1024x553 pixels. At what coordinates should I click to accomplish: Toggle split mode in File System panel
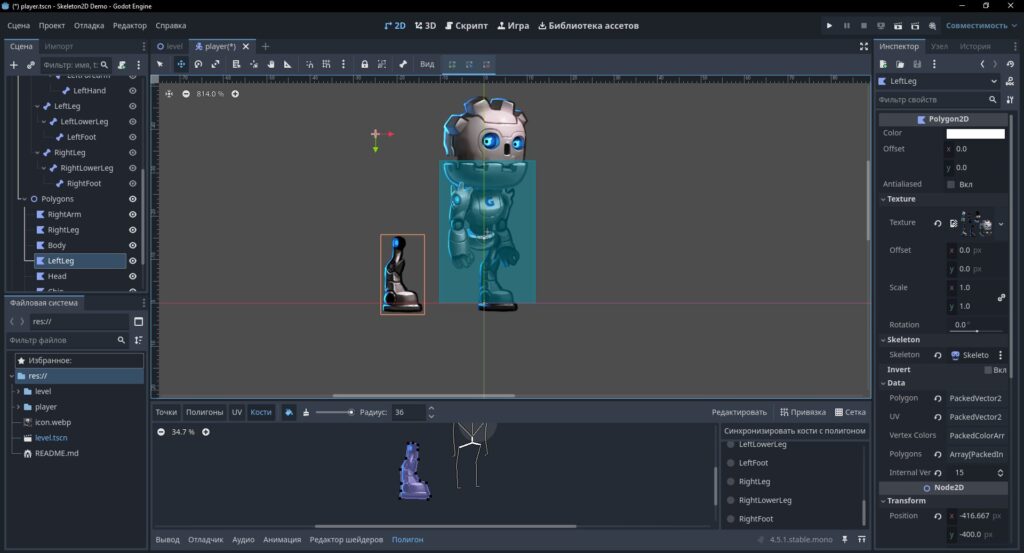pos(138,321)
